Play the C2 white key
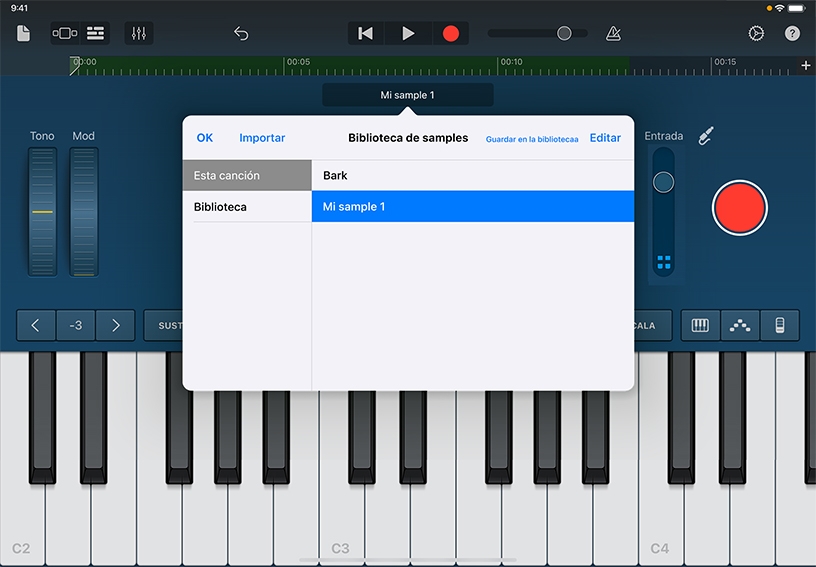Image resolution: width=816 pixels, height=567 pixels. [x=22, y=520]
